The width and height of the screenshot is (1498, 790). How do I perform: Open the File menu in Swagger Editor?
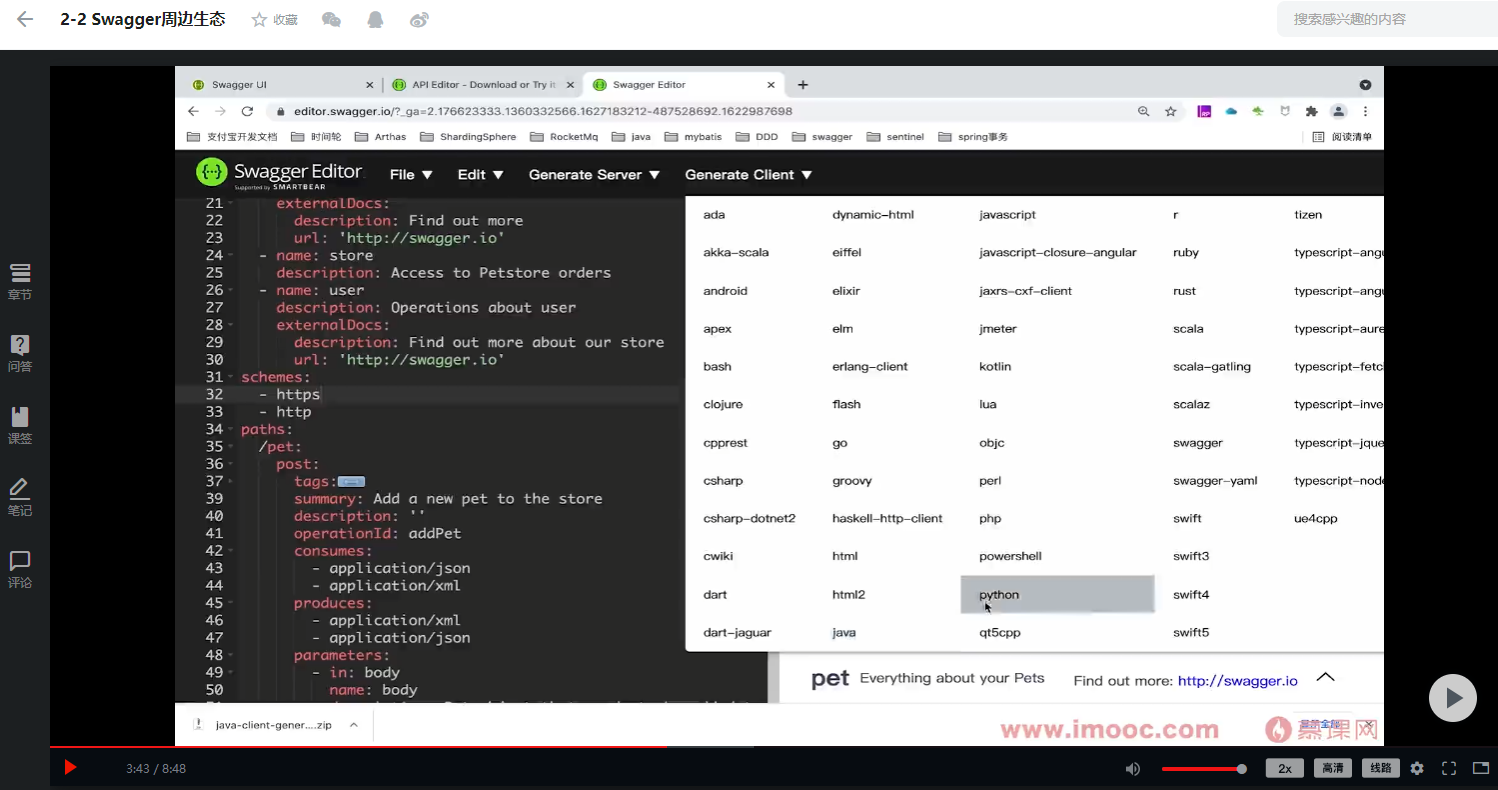[x=411, y=174]
